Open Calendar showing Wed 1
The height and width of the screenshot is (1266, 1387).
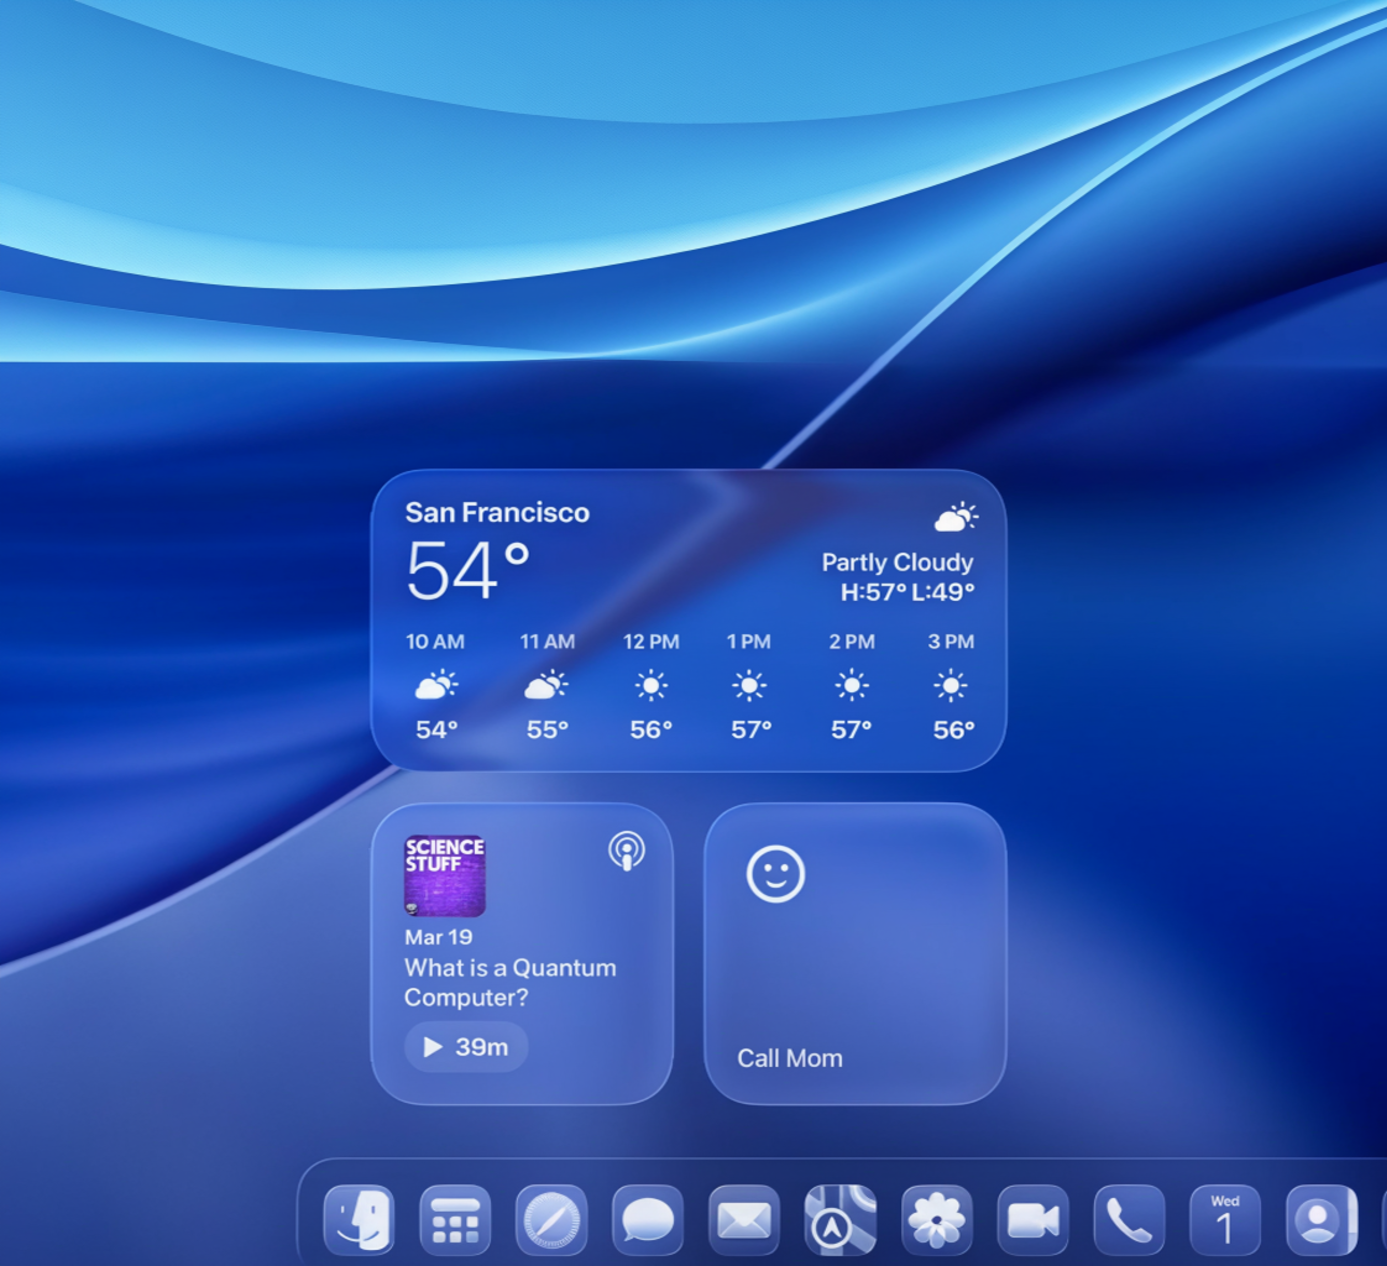pyautogui.click(x=1225, y=1219)
